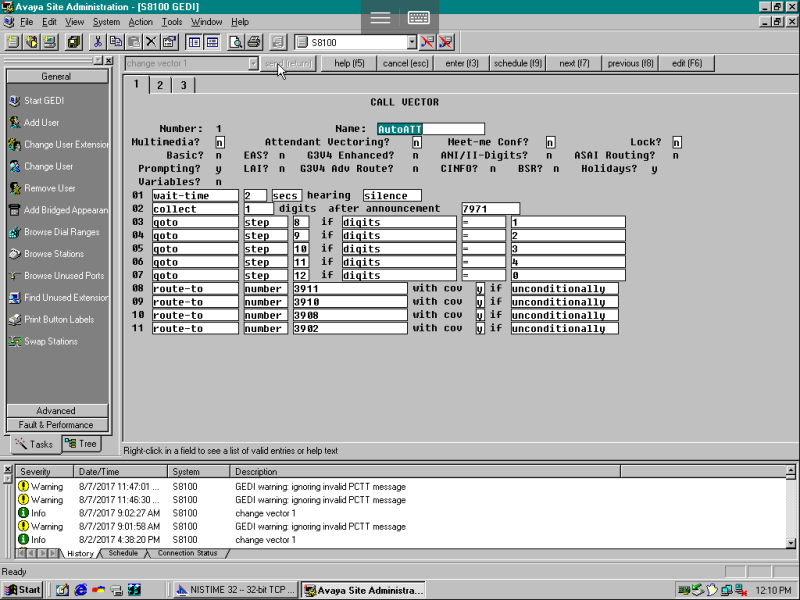The image size is (800, 600).
Task: Open the Swap Stations task
Action: coord(51,342)
